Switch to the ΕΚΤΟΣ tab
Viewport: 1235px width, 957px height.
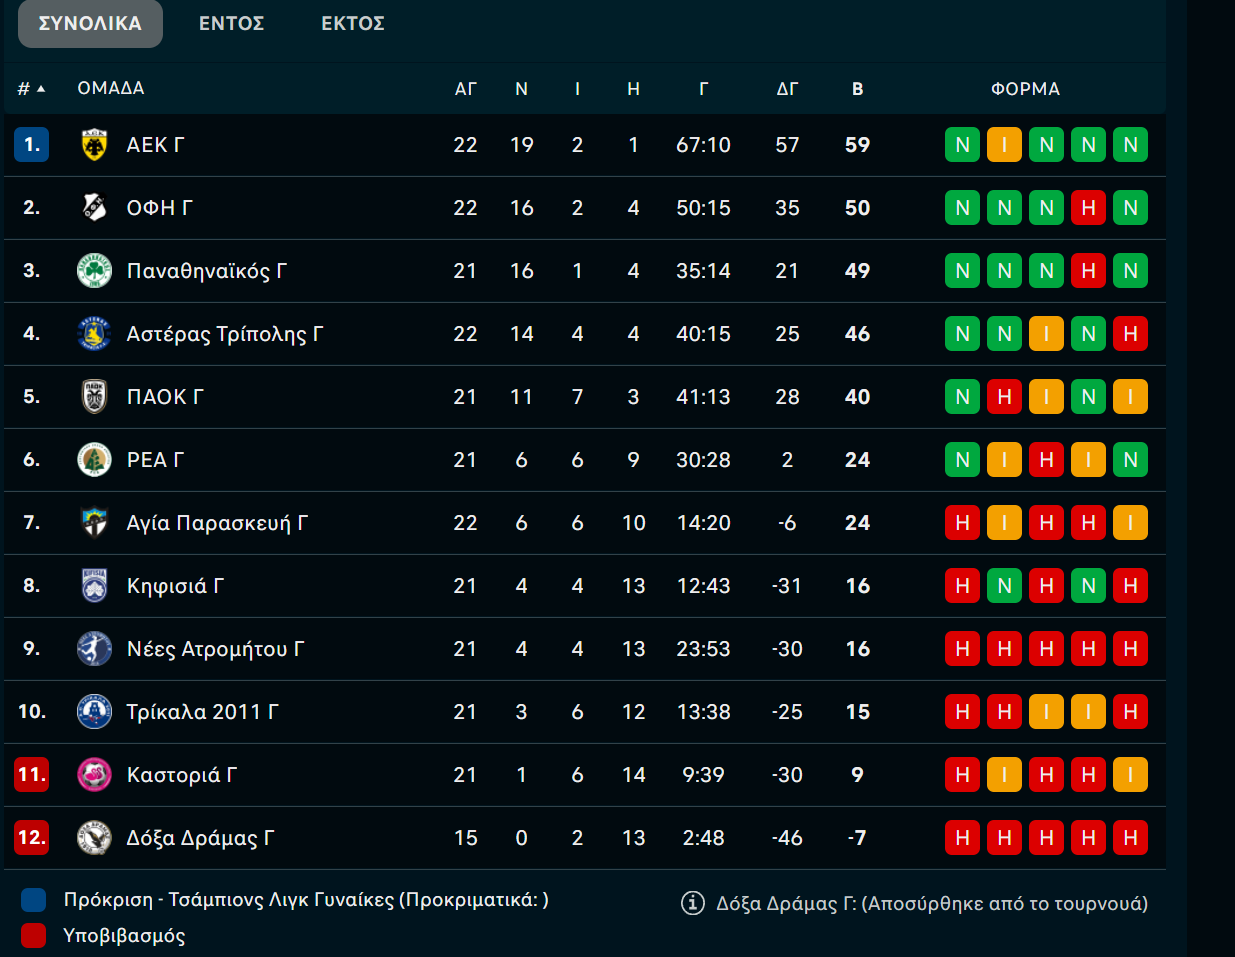[x=352, y=23]
